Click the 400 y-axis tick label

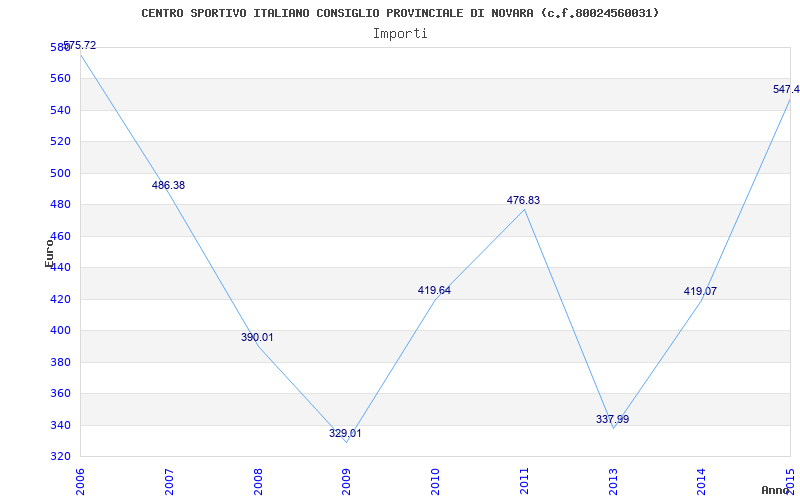coord(59,331)
